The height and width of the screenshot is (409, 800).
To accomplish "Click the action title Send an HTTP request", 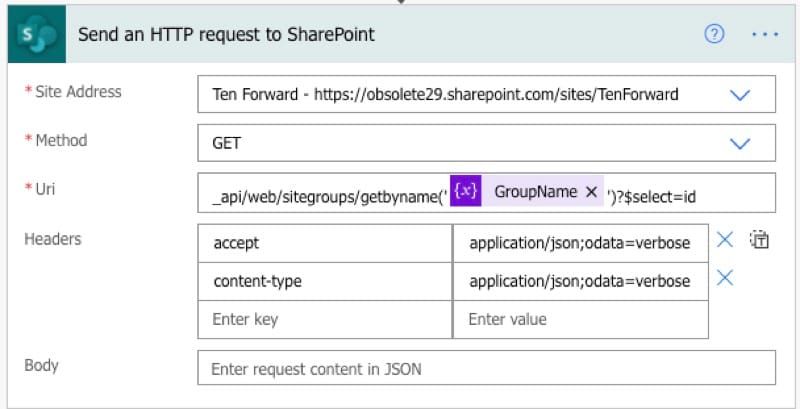I will tap(227, 35).
